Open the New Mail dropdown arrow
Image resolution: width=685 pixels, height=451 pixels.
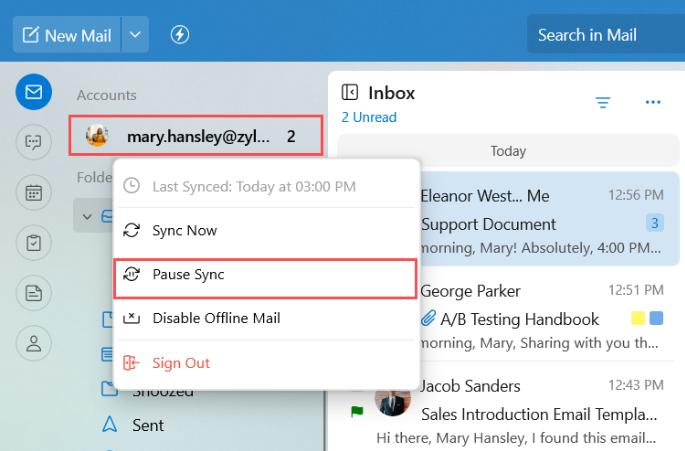coord(135,35)
